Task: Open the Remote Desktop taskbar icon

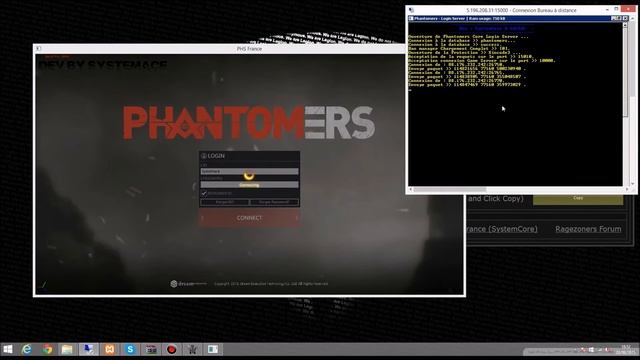Action: (89, 349)
